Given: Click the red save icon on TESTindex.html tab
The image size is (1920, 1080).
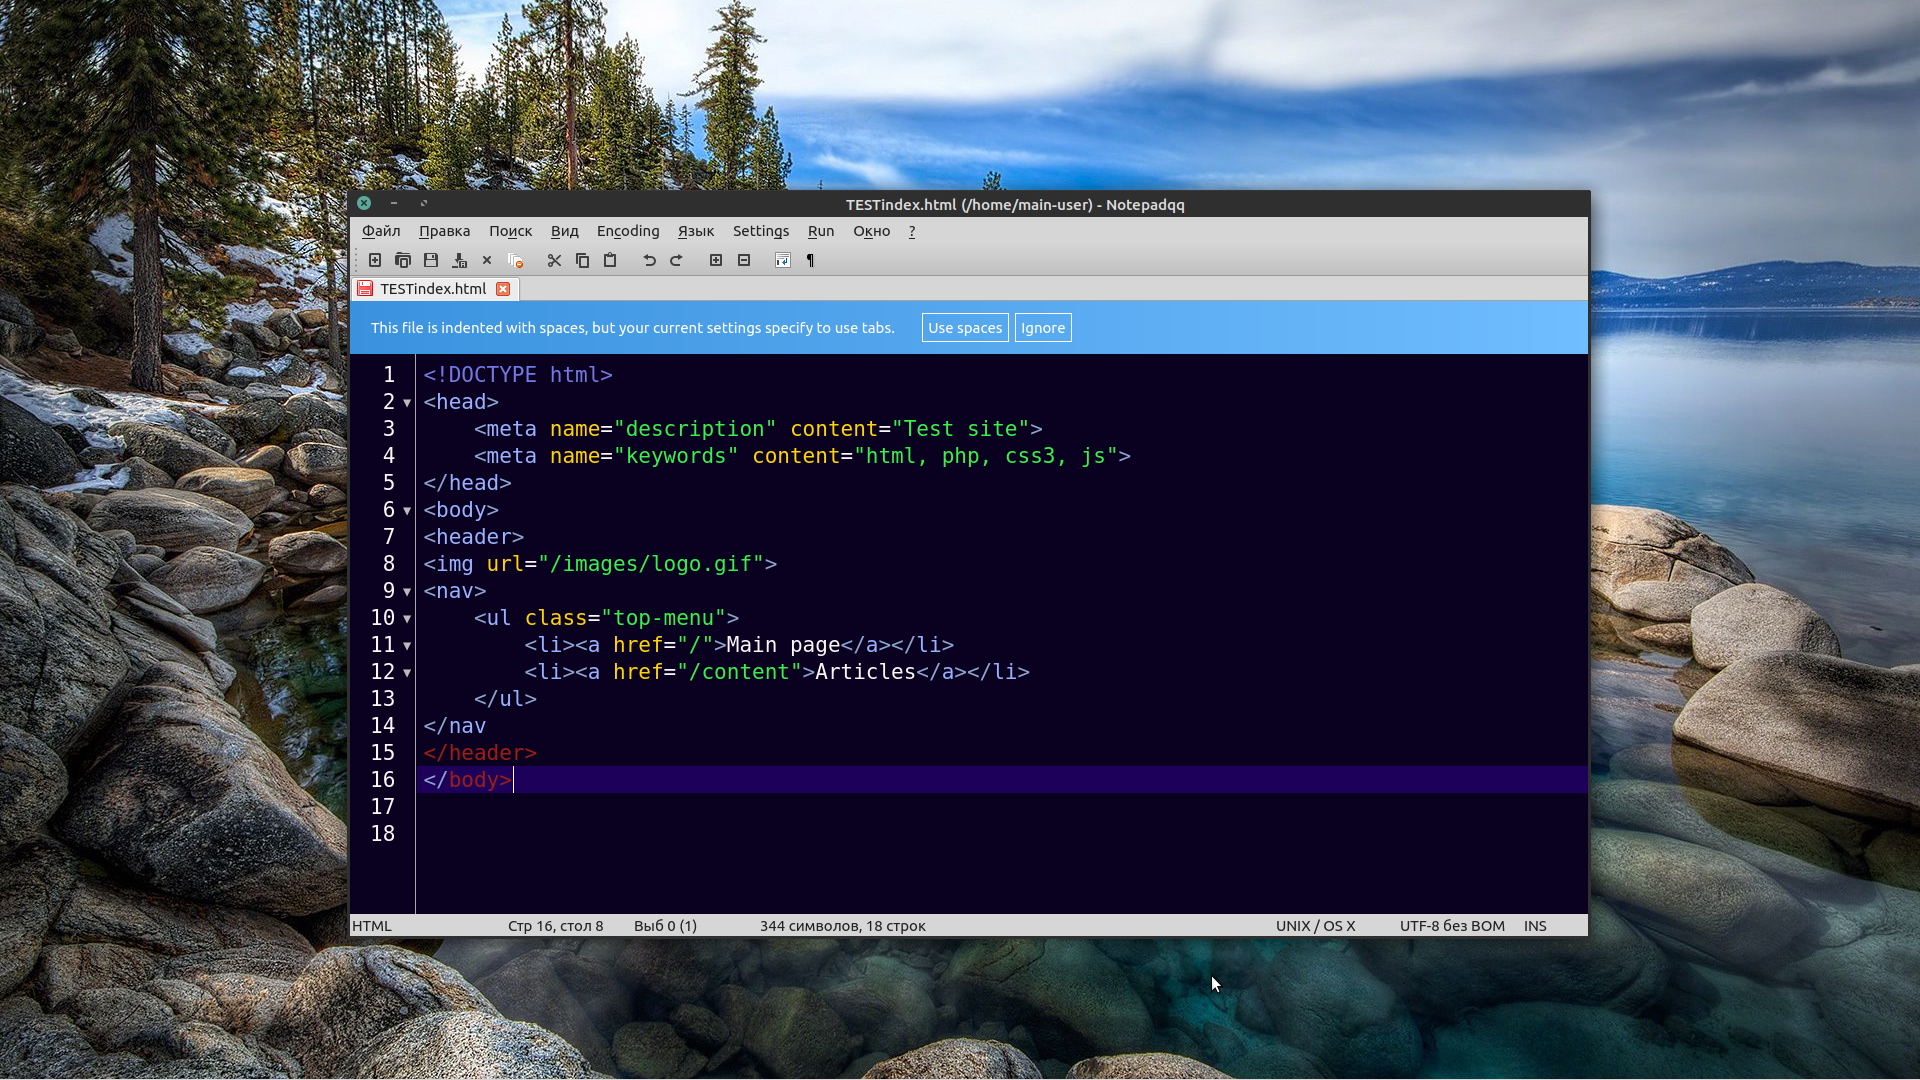Looking at the screenshot, I should pos(365,288).
